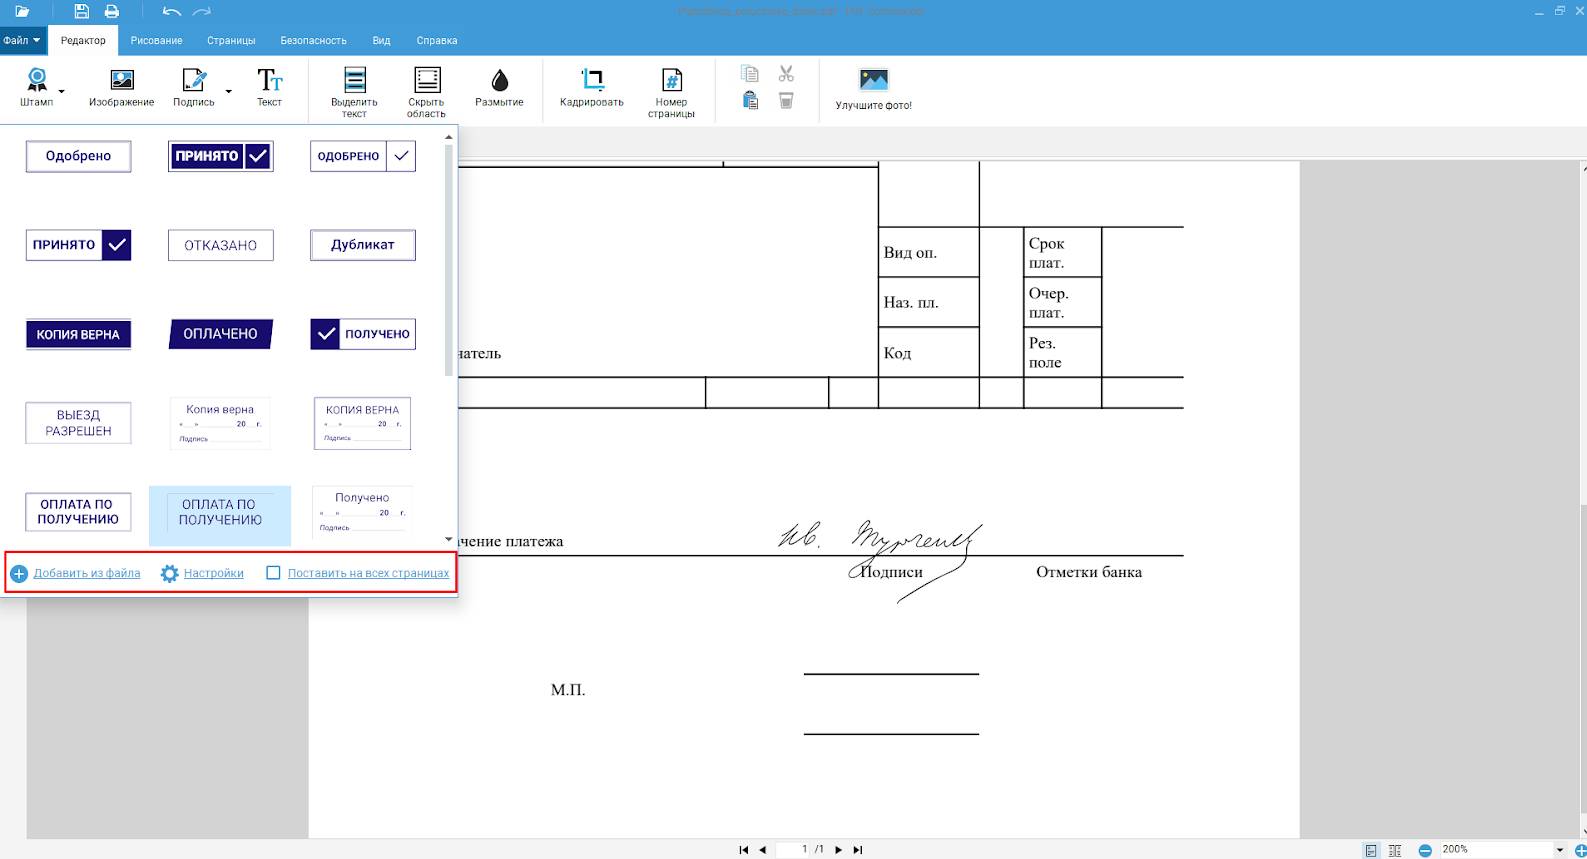Select the Получено dated stamp
1587x859 pixels.
click(363, 512)
